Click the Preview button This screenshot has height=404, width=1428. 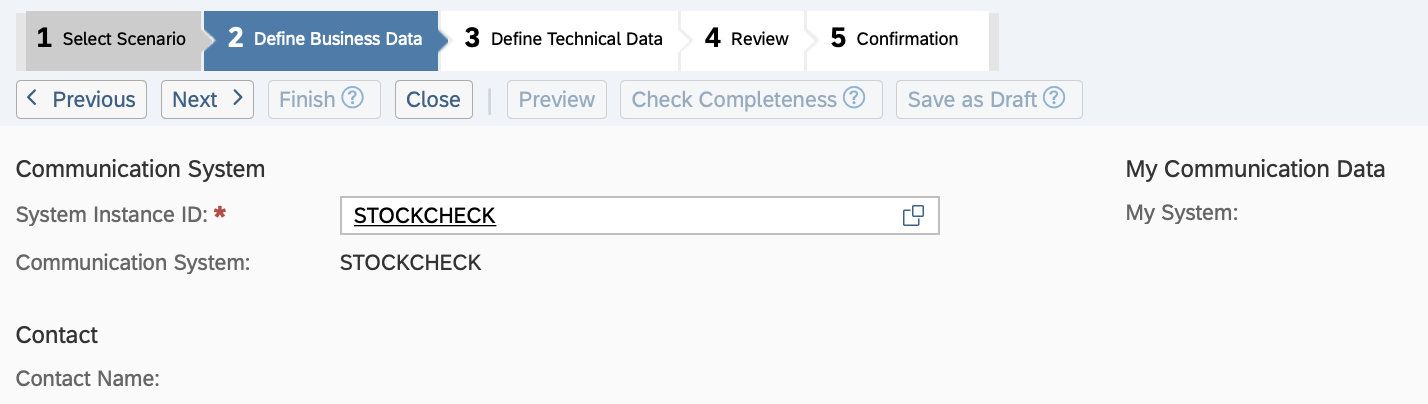point(556,100)
